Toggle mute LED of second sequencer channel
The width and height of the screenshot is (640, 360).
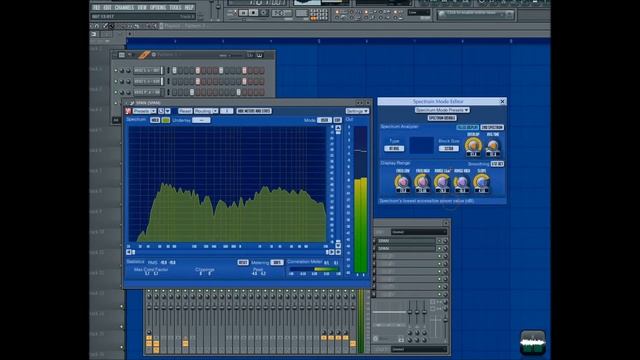(x=116, y=81)
